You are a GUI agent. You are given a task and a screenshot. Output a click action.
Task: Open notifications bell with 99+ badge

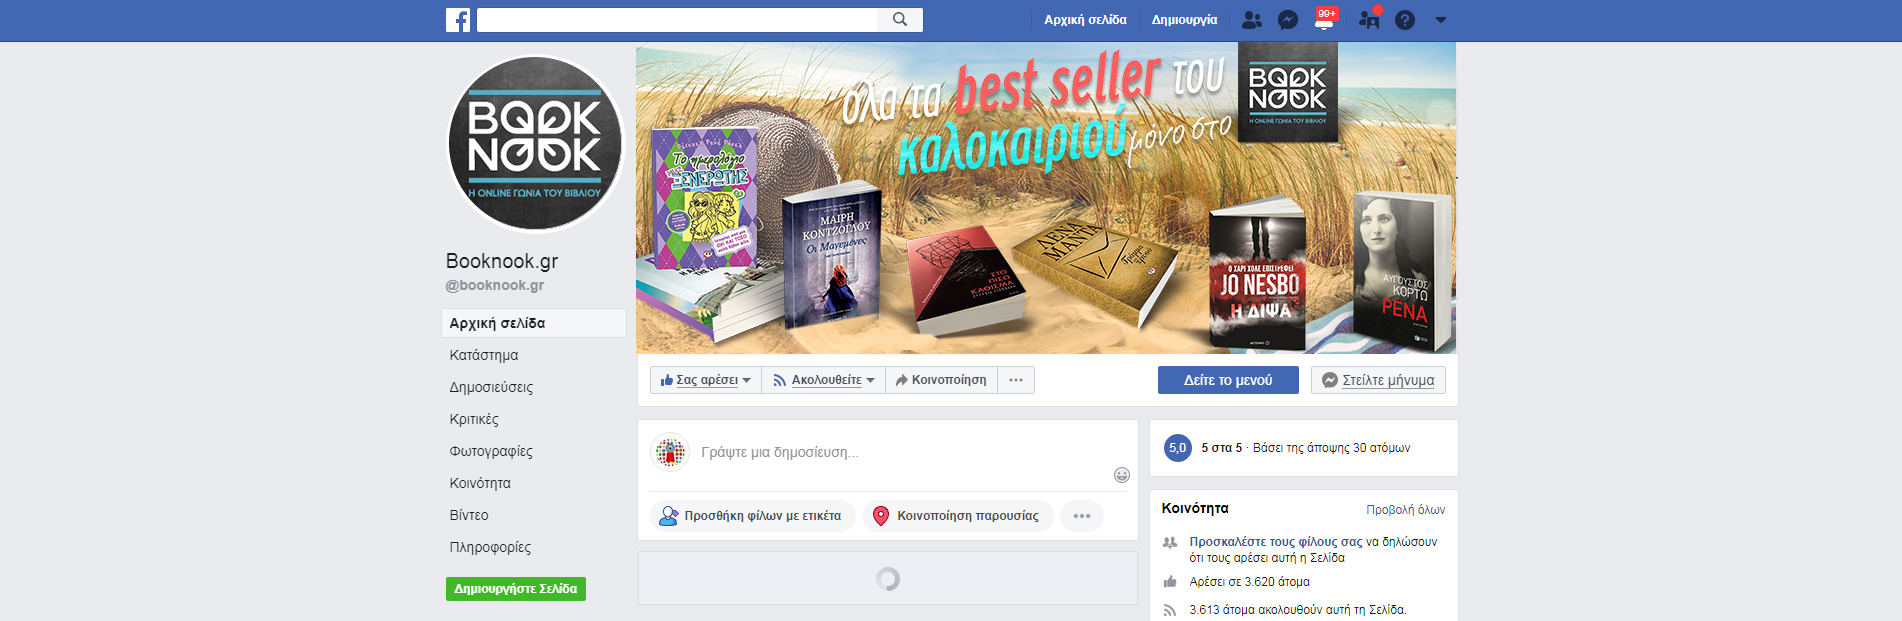(x=1324, y=20)
